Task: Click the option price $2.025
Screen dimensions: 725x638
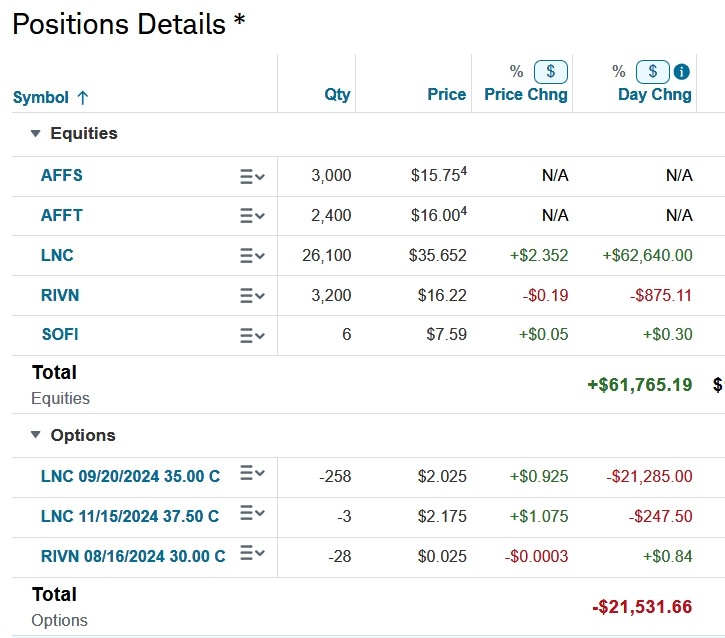Action: point(442,476)
